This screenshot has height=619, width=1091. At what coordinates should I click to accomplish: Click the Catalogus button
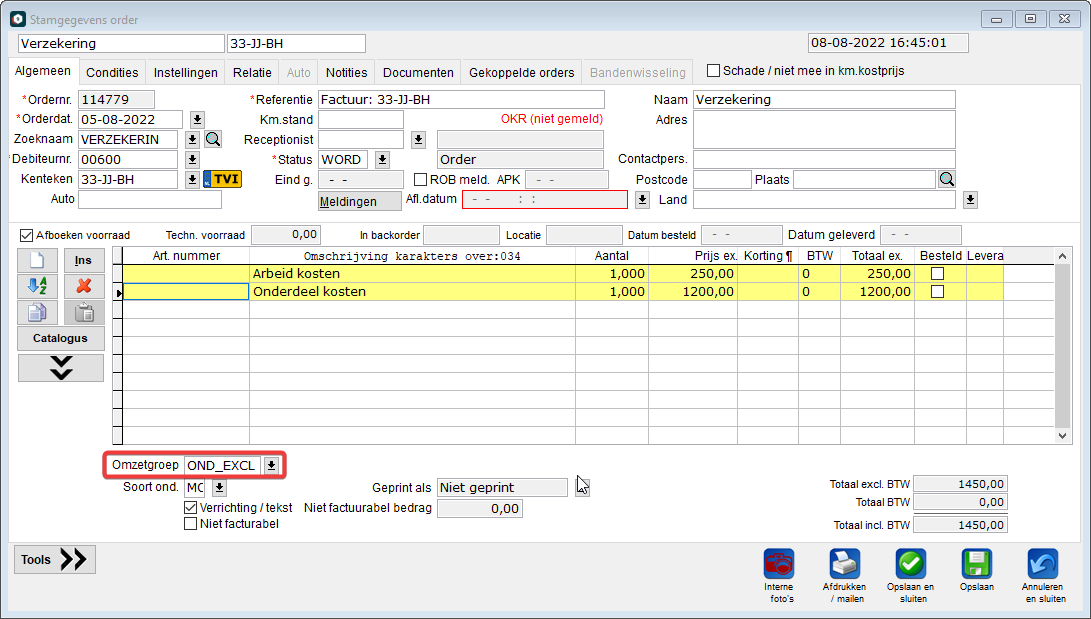pos(61,338)
